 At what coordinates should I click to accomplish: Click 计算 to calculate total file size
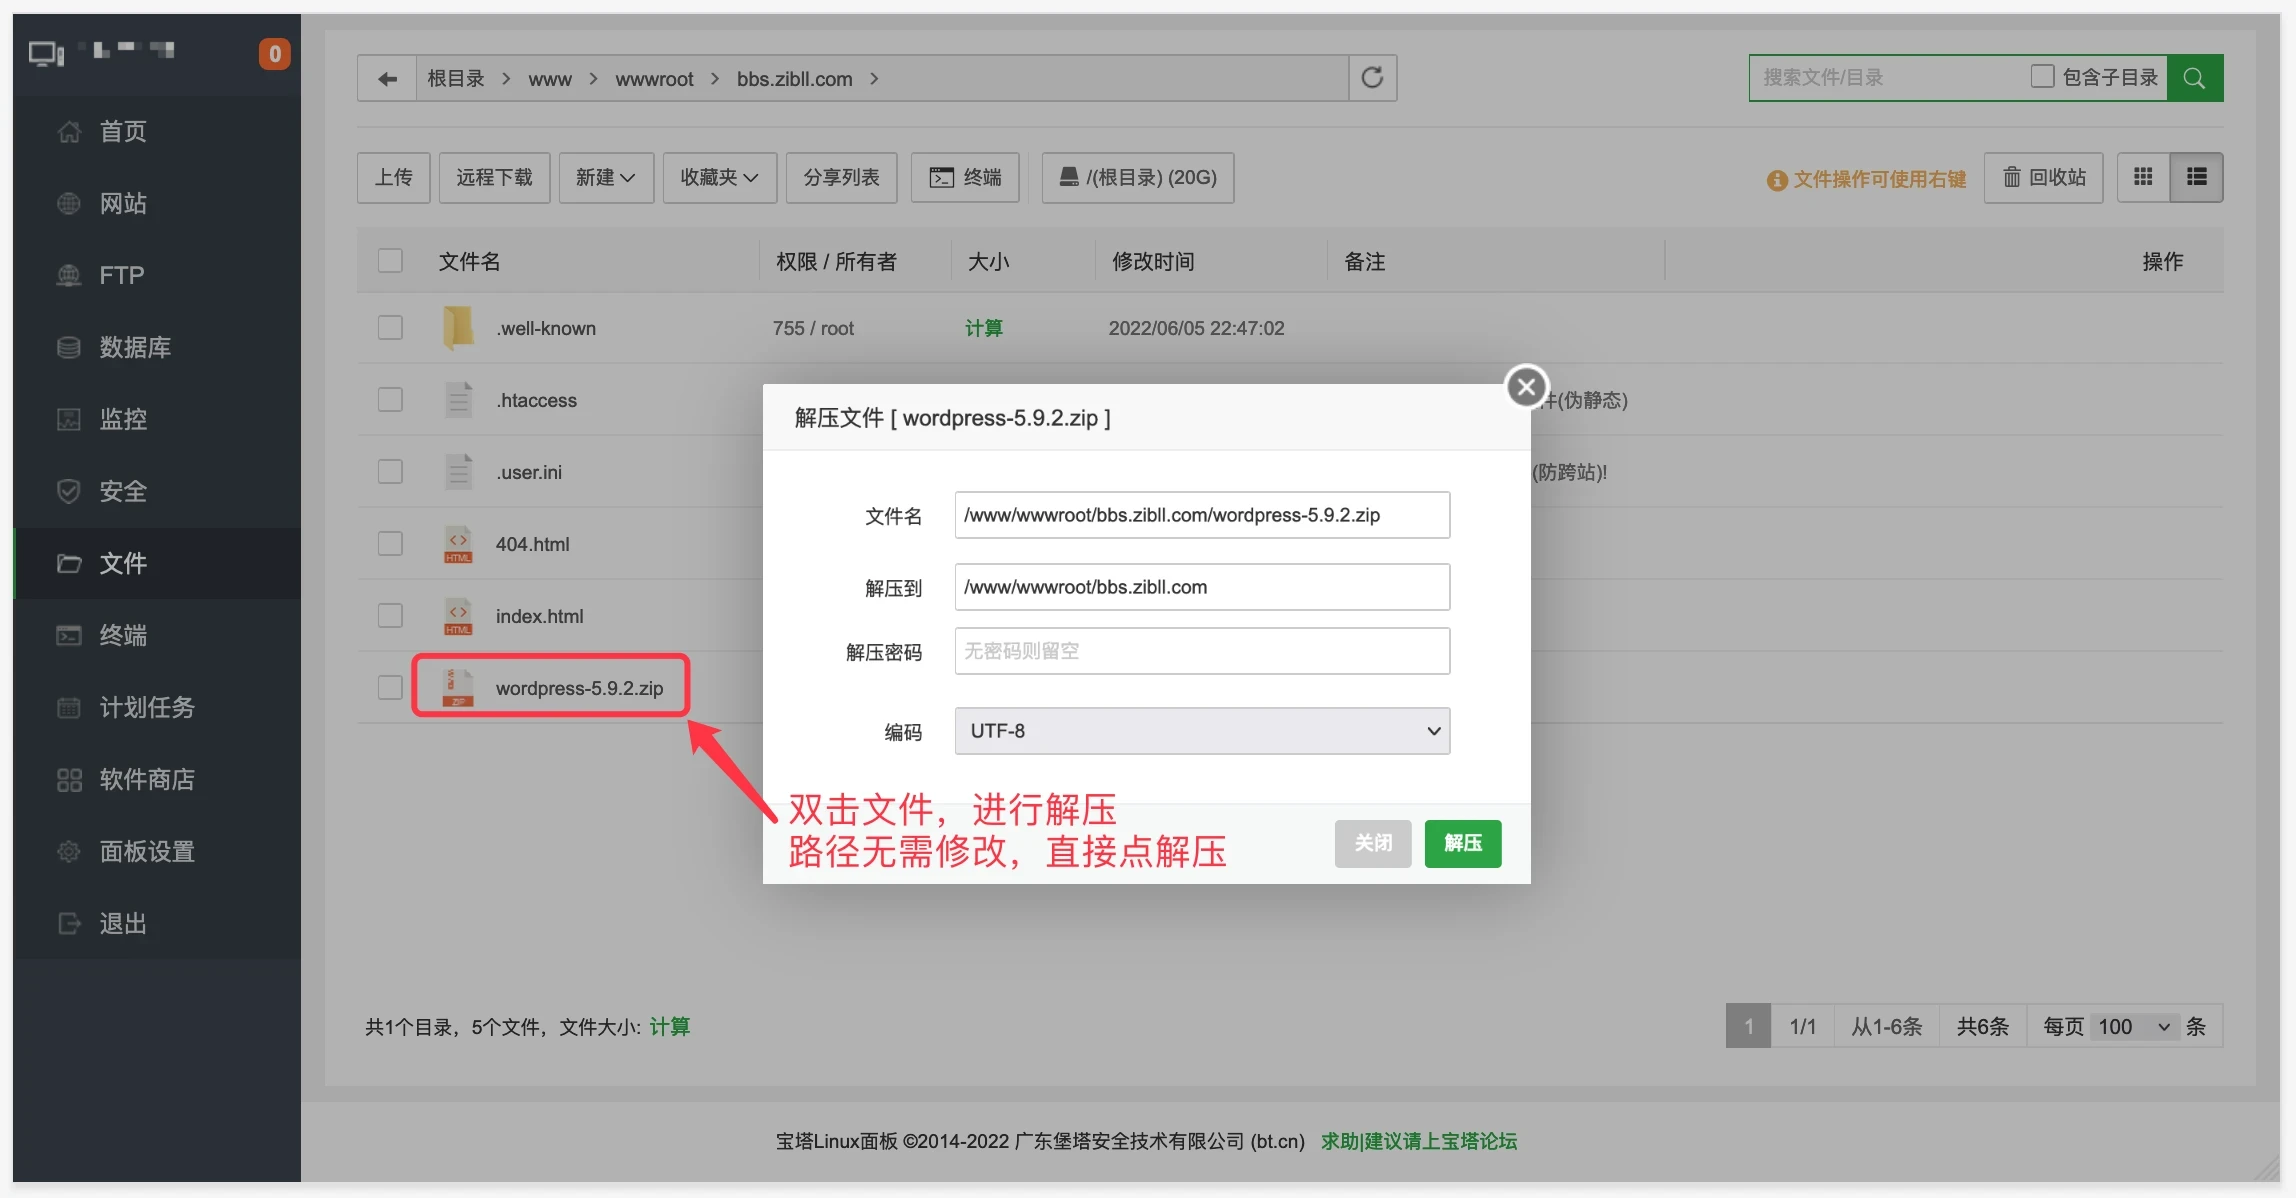[x=669, y=1026]
